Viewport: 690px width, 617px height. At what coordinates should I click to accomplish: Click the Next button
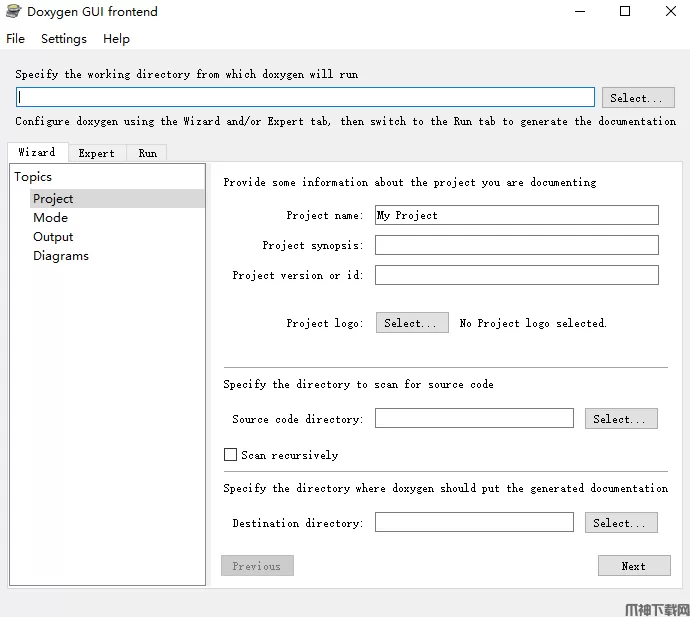633,566
